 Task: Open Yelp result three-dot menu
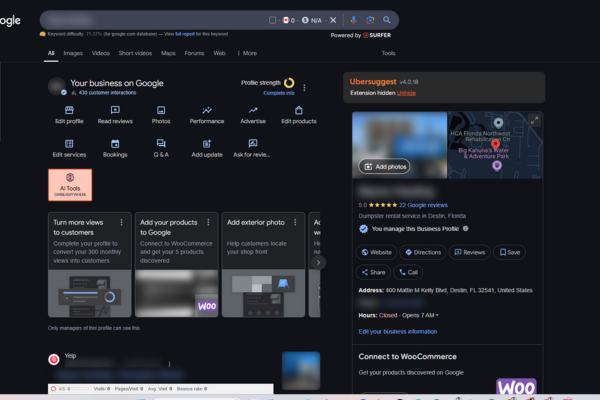pyautogui.click(x=169, y=364)
